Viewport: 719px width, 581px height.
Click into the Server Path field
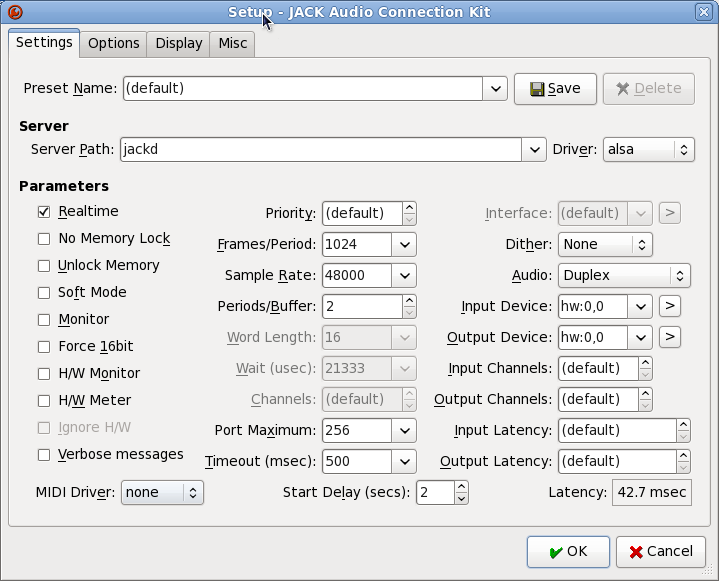(321, 149)
